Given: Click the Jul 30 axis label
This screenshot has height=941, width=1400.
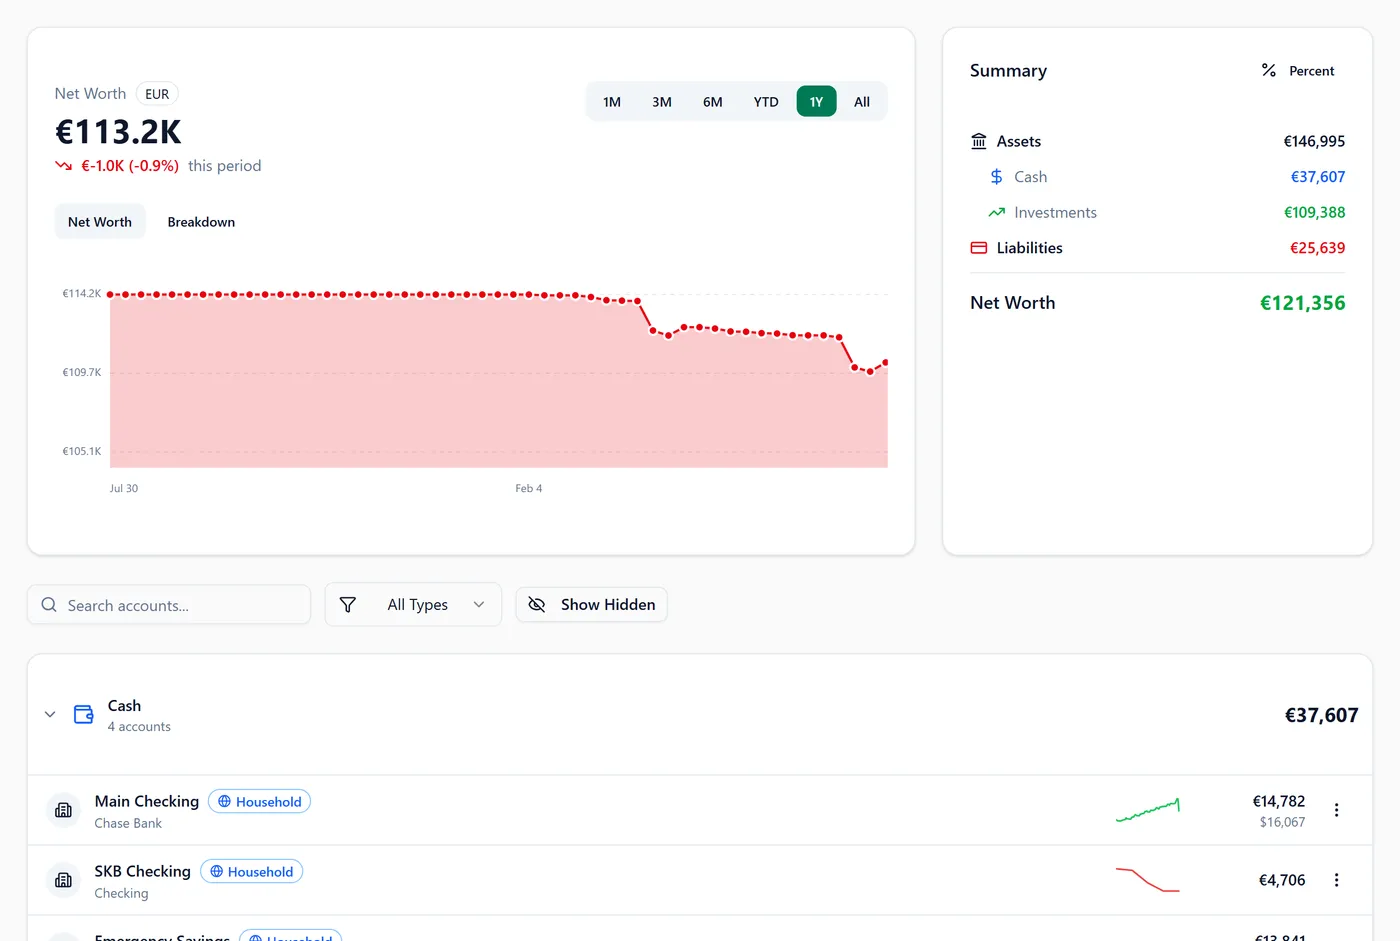Looking at the screenshot, I should coord(124,488).
